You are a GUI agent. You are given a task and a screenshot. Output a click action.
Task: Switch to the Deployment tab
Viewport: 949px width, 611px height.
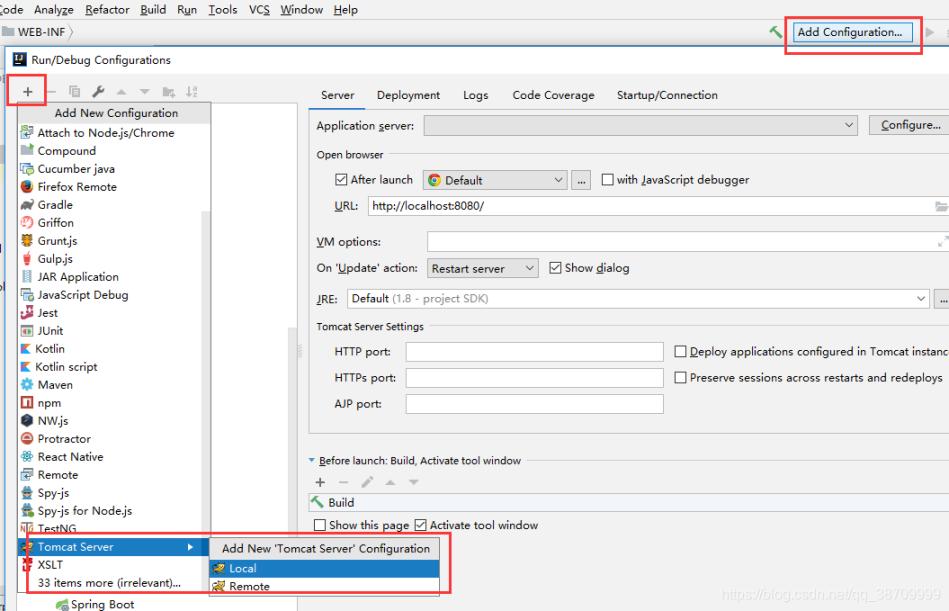(x=408, y=95)
